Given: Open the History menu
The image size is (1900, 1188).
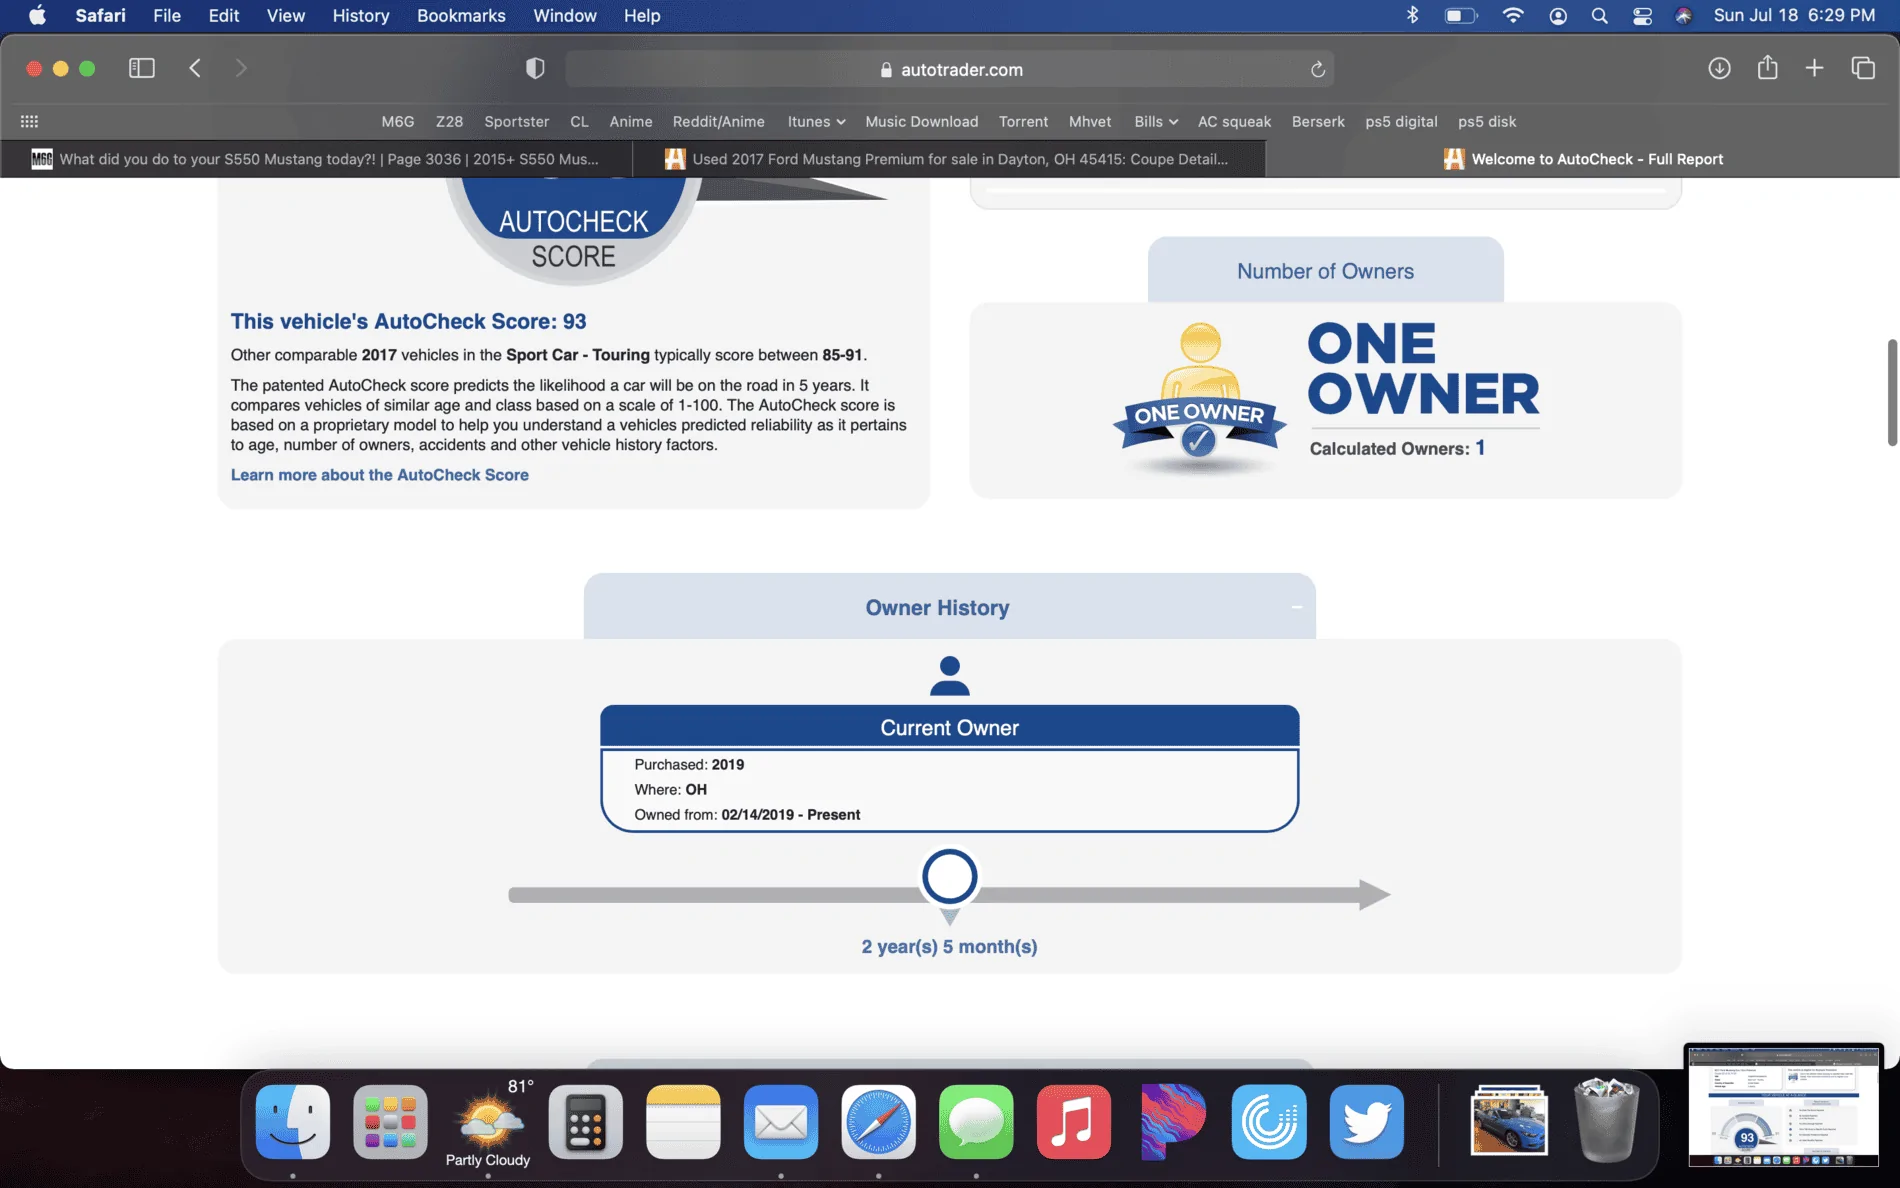Looking at the screenshot, I should [x=361, y=15].
